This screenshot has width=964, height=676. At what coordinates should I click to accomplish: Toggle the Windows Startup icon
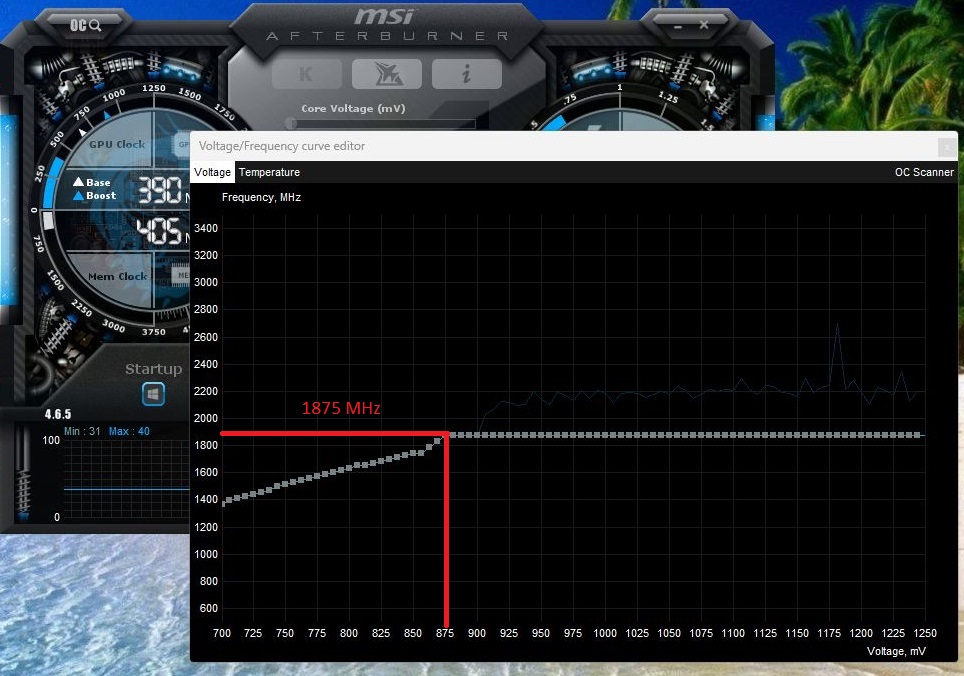[x=153, y=394]
